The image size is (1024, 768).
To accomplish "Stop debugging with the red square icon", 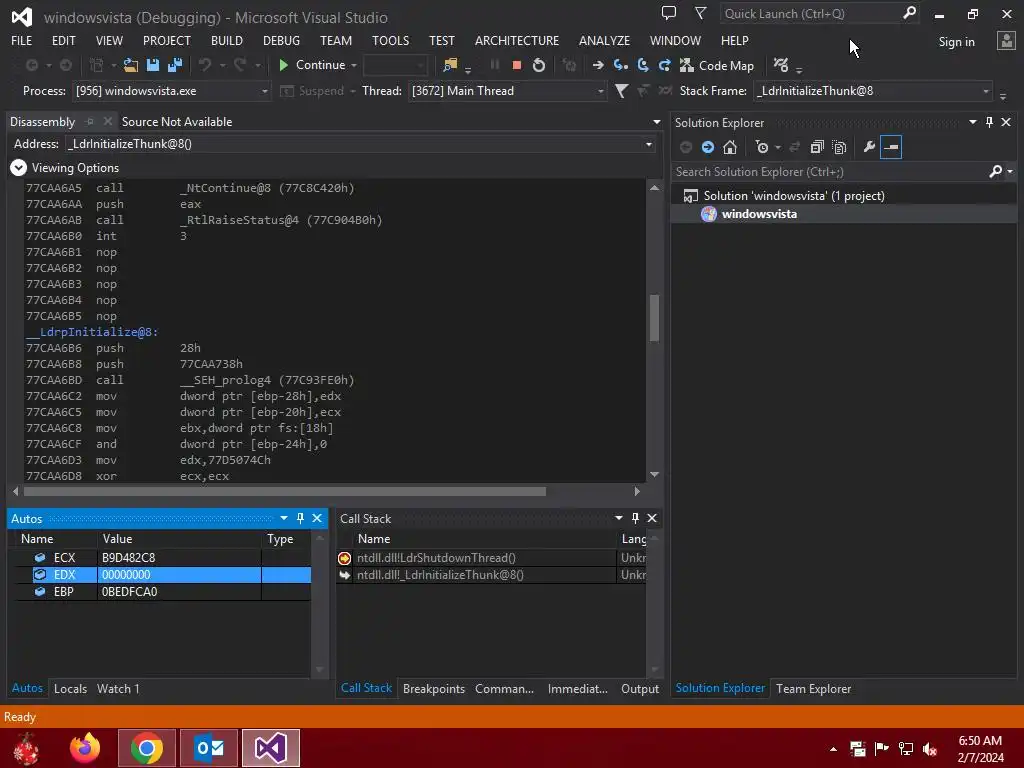I will (517, 65).
